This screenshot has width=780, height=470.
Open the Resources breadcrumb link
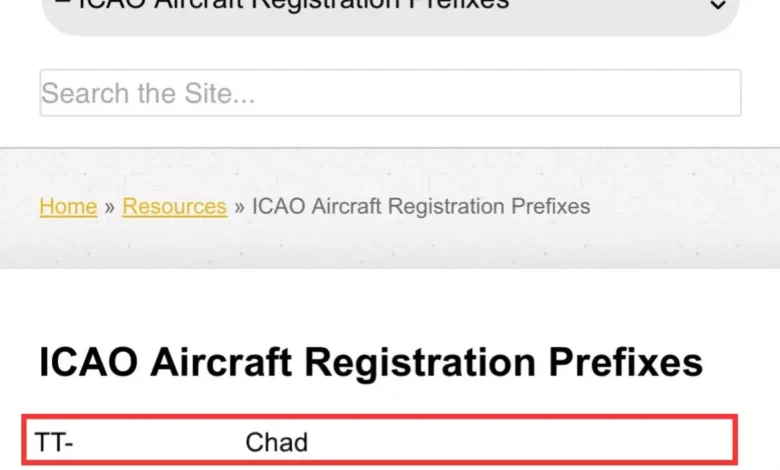coord(175,206)
